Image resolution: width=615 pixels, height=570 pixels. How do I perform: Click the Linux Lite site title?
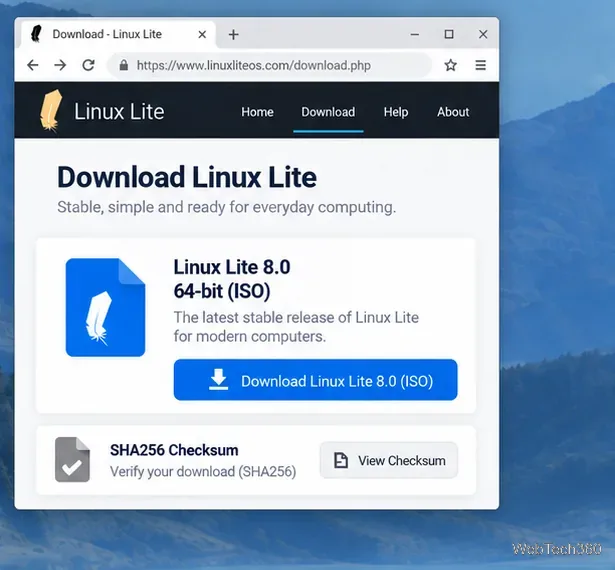point(119,111)
